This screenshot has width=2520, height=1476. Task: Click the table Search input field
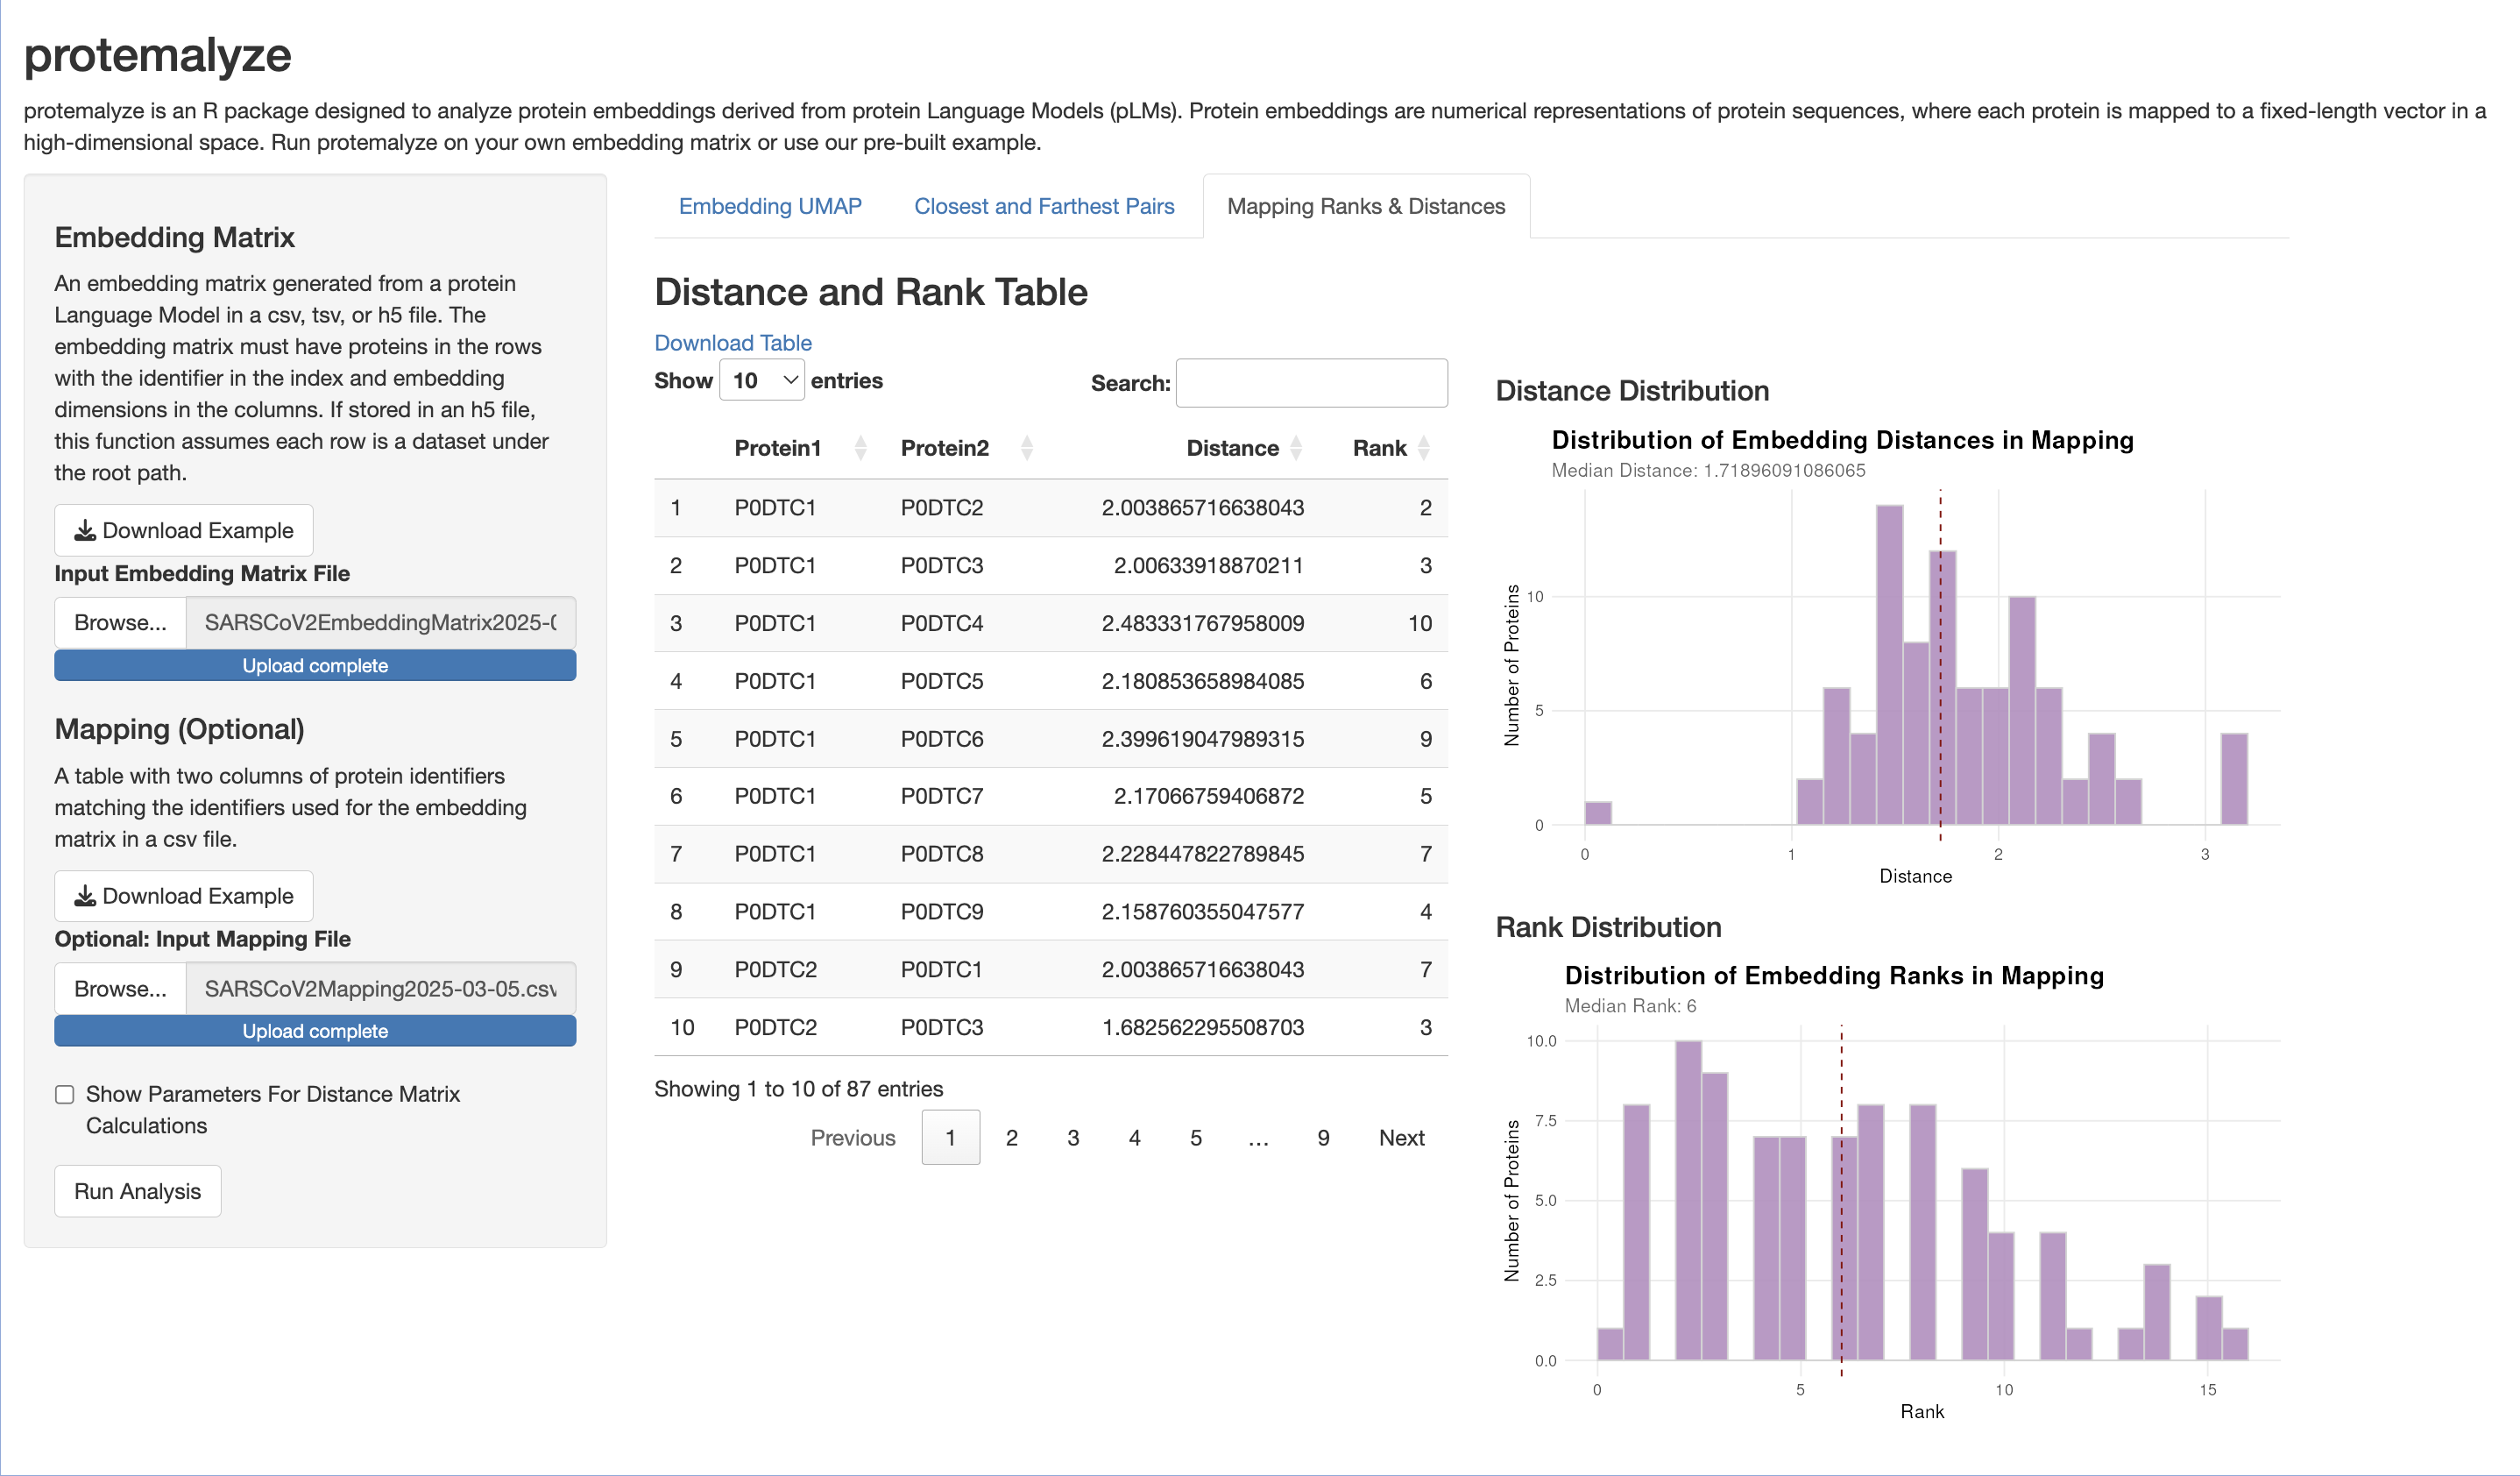coord(1310,383)
